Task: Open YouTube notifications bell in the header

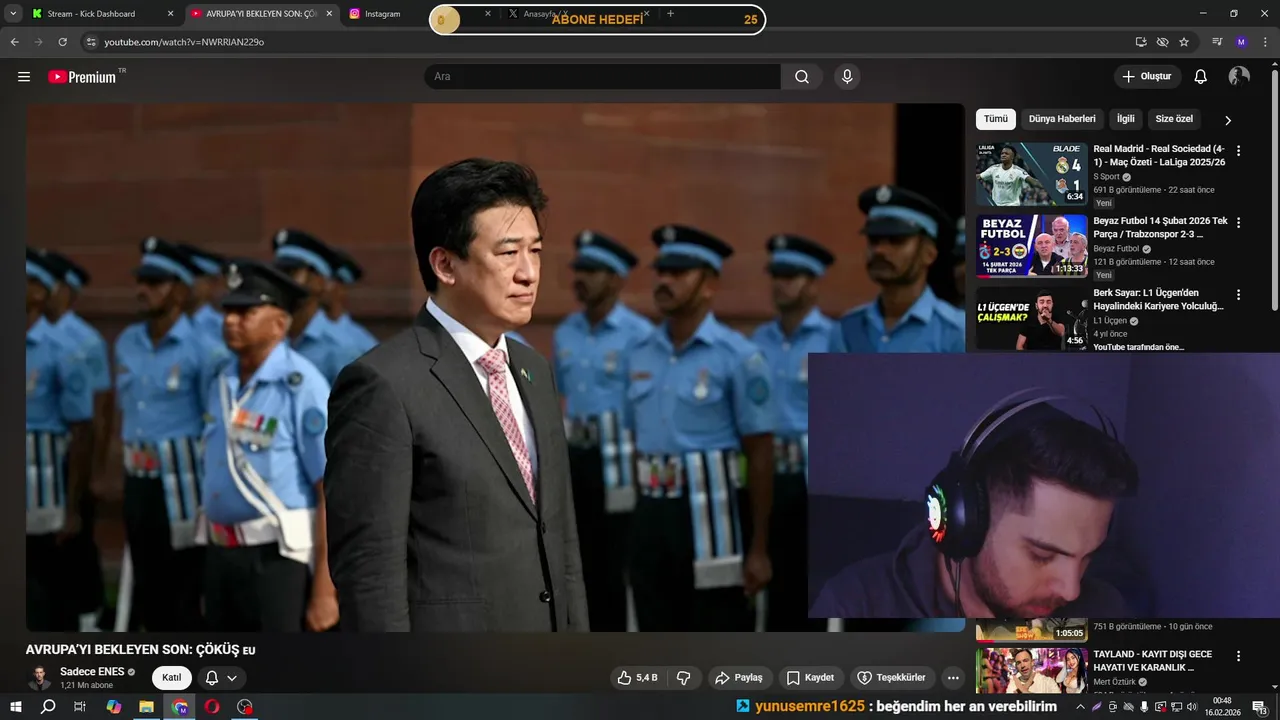Action: 1201,77
